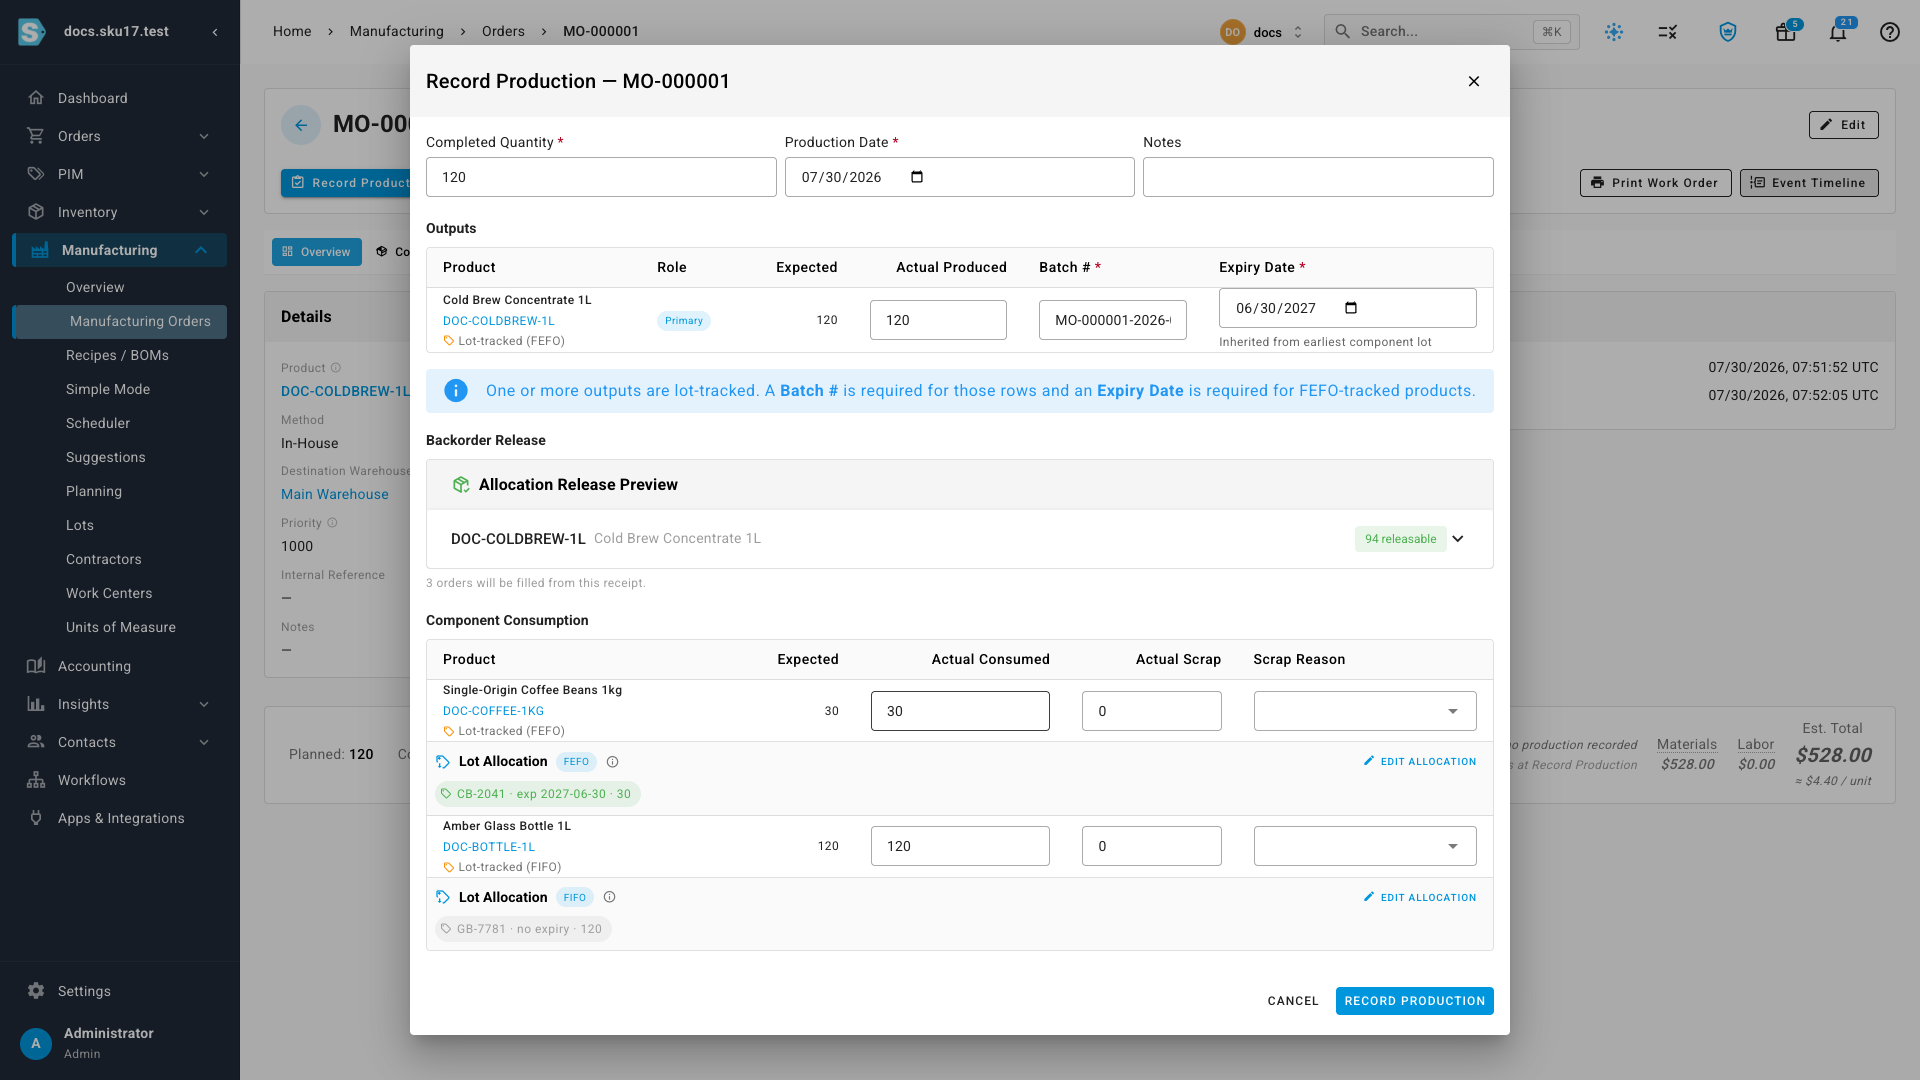This screenshot has height=1080, width=1920.
Task: Expand DOC-COLDBREW-1L allocation release row
Action: point(1458,539)
